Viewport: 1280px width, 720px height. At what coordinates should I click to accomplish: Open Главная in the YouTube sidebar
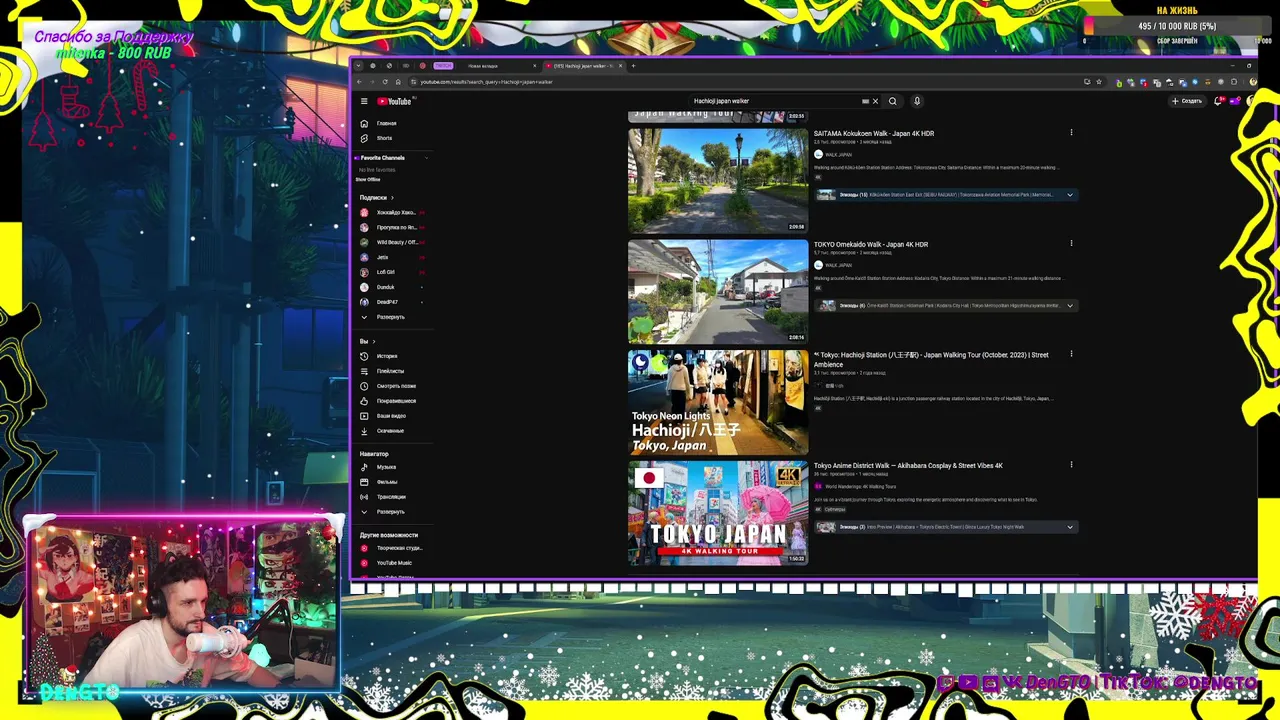(386, 123)
